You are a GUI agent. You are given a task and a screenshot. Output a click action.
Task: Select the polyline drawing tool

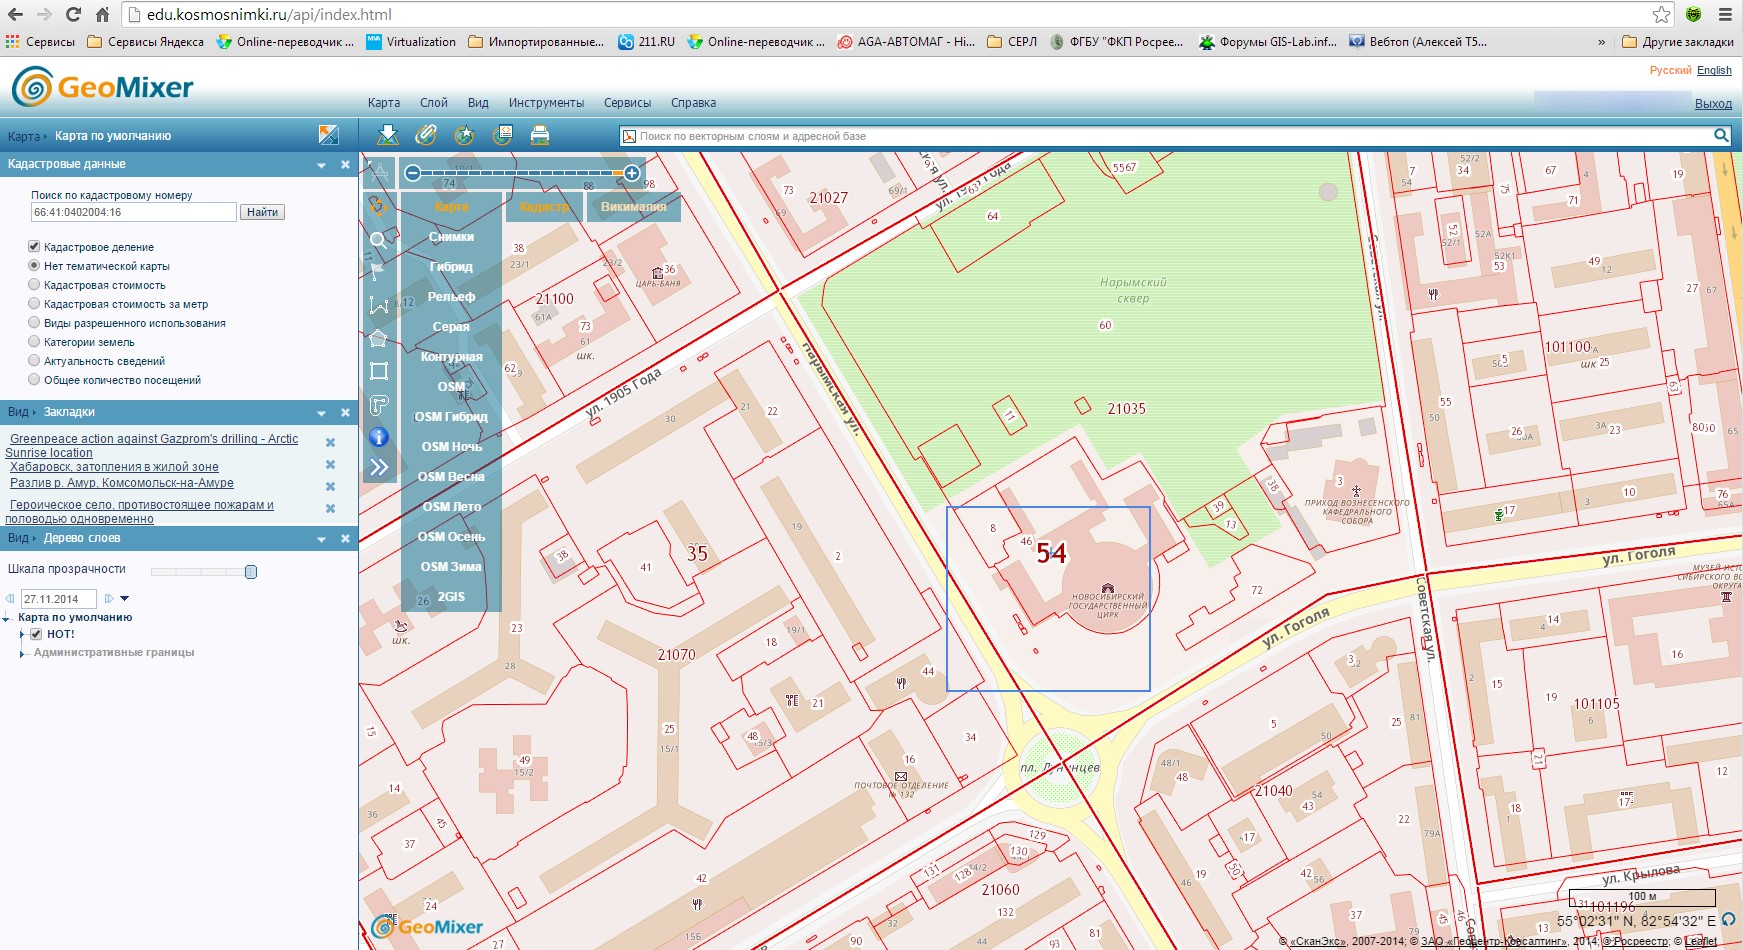coord(378,305)
